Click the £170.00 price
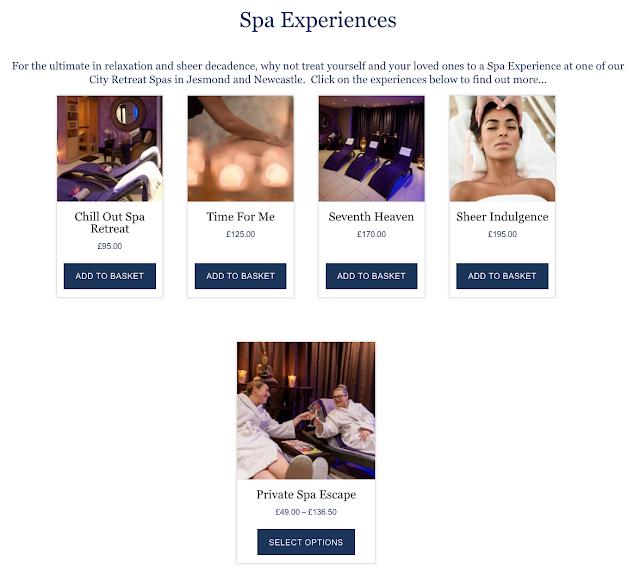The height and width of the screenshot is (573, 640). point(371,234)
